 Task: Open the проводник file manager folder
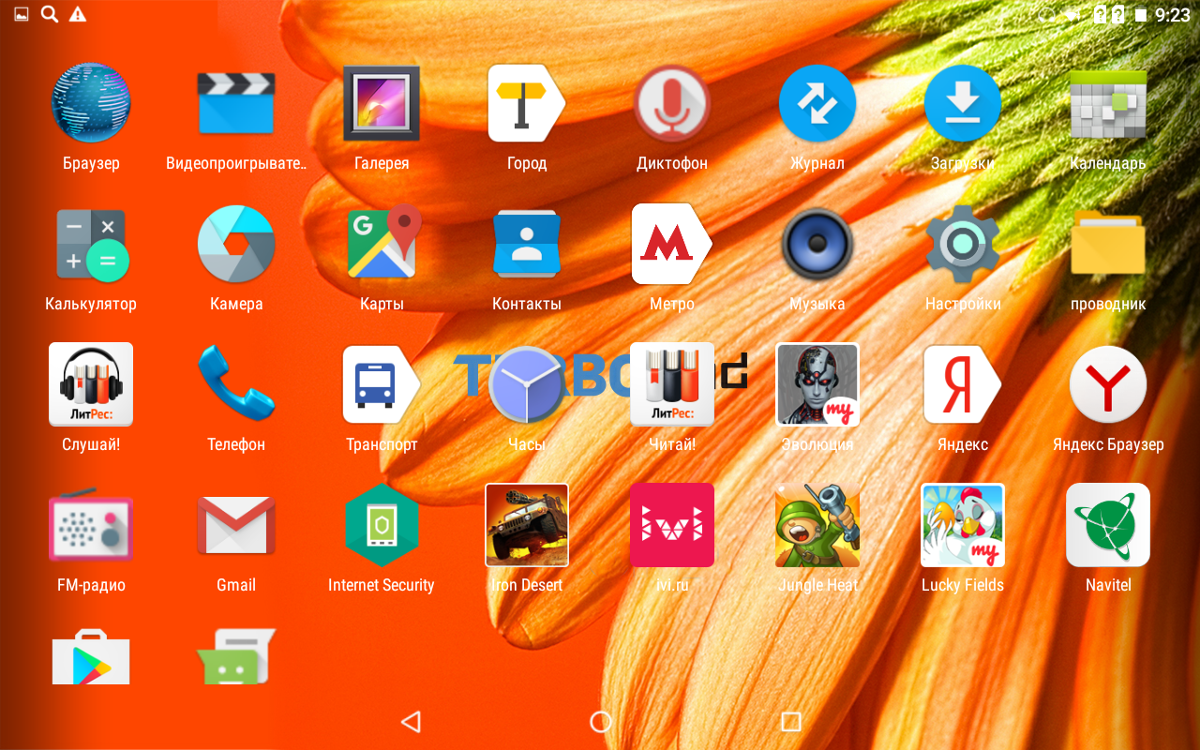click(x=1108, y=244)
